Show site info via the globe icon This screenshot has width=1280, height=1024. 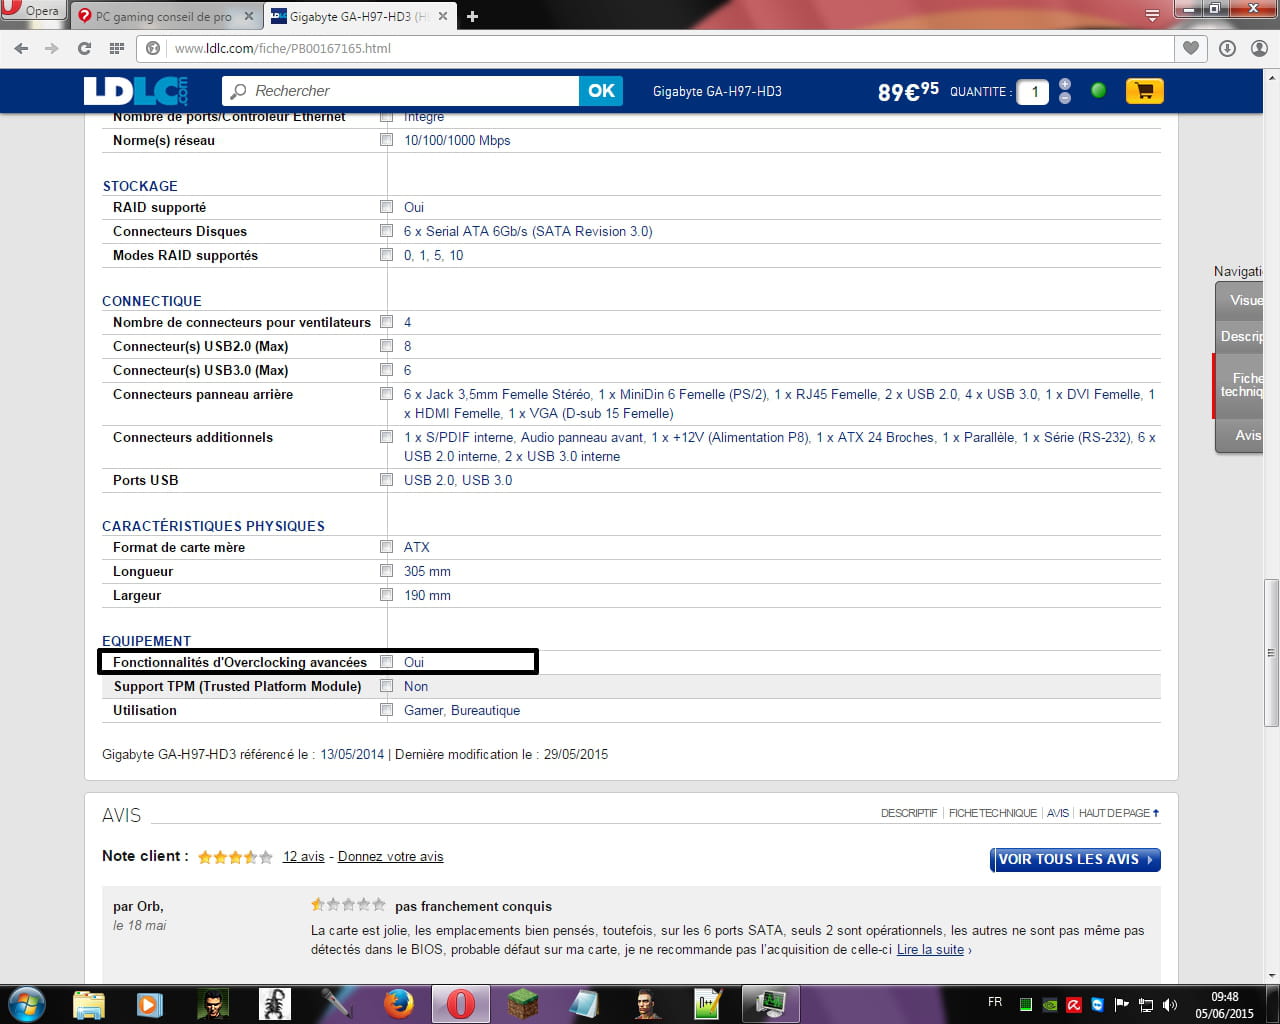tap(153, 48)
